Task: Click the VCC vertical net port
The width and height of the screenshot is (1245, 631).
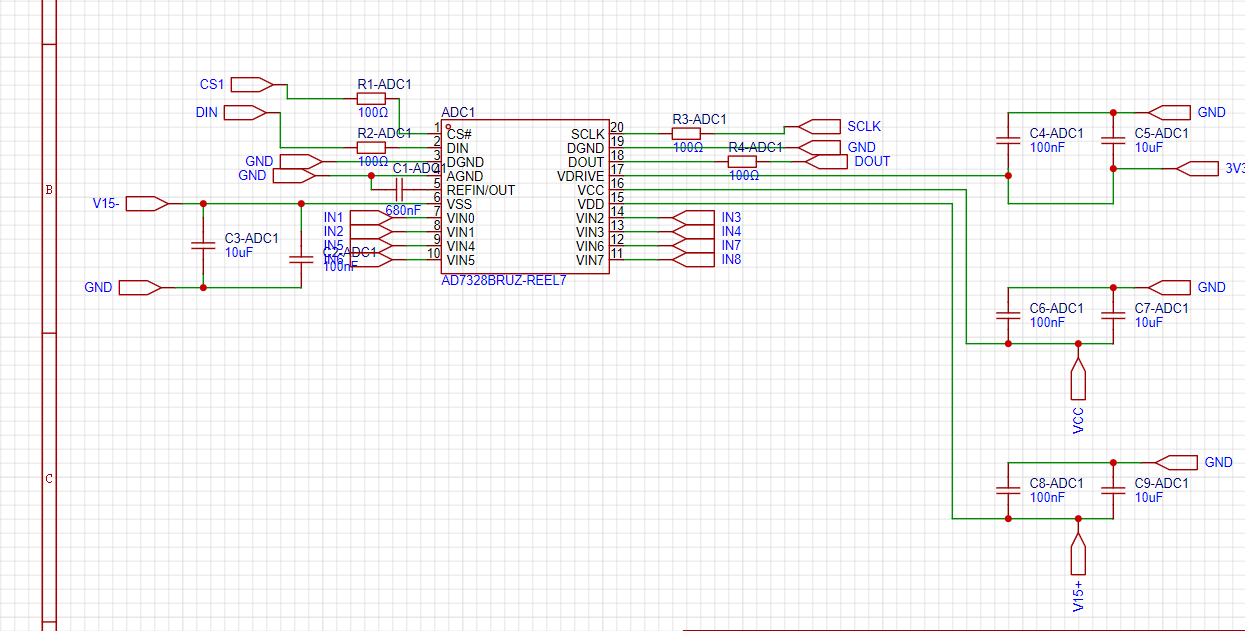Action: pyautogui.click(x=1078, y=380)
